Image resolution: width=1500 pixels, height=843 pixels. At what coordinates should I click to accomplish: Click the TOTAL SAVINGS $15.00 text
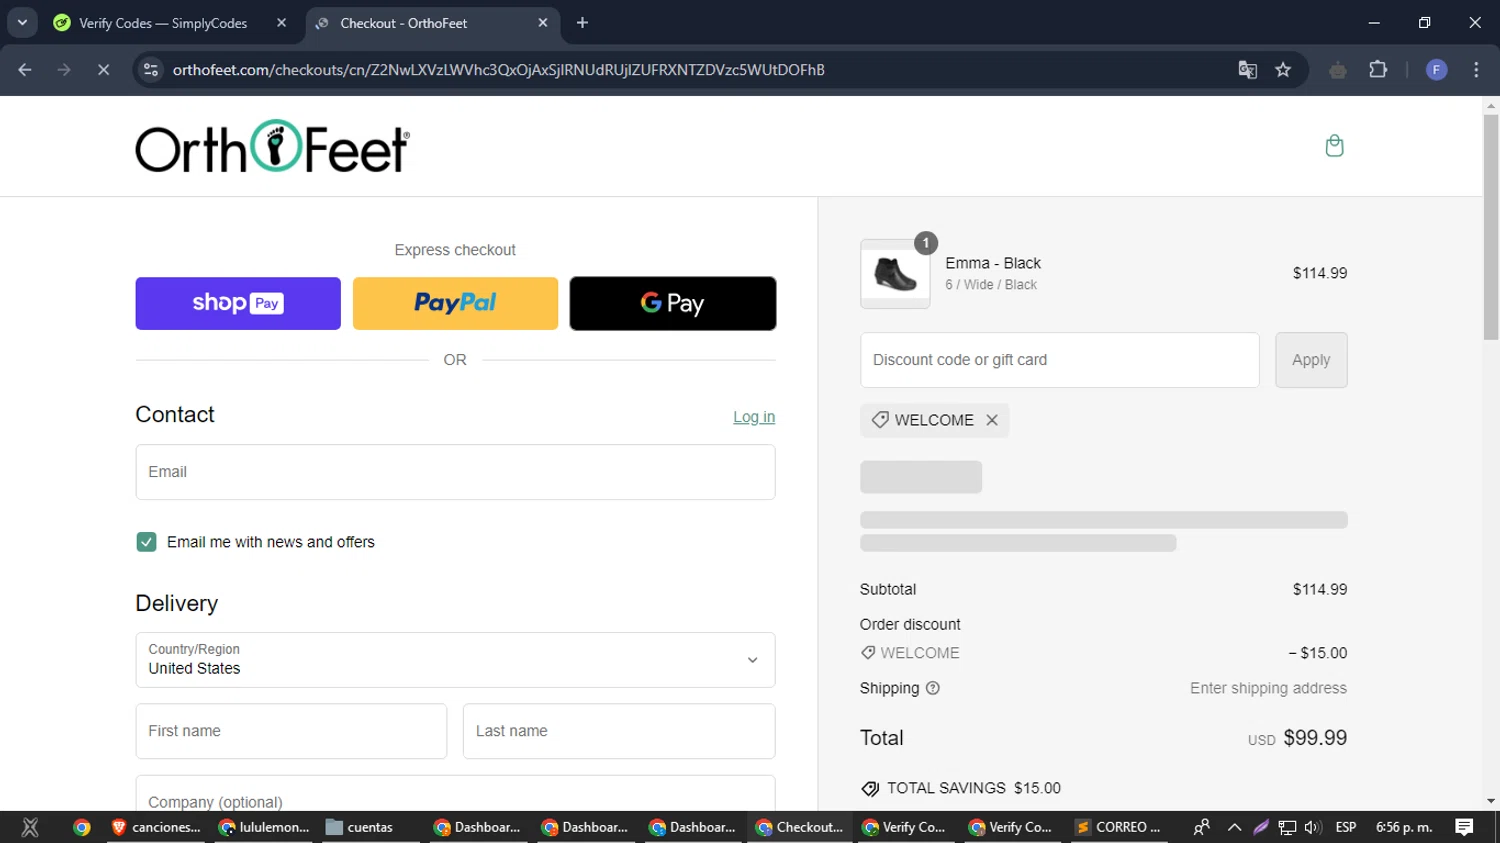coord(974,788)
